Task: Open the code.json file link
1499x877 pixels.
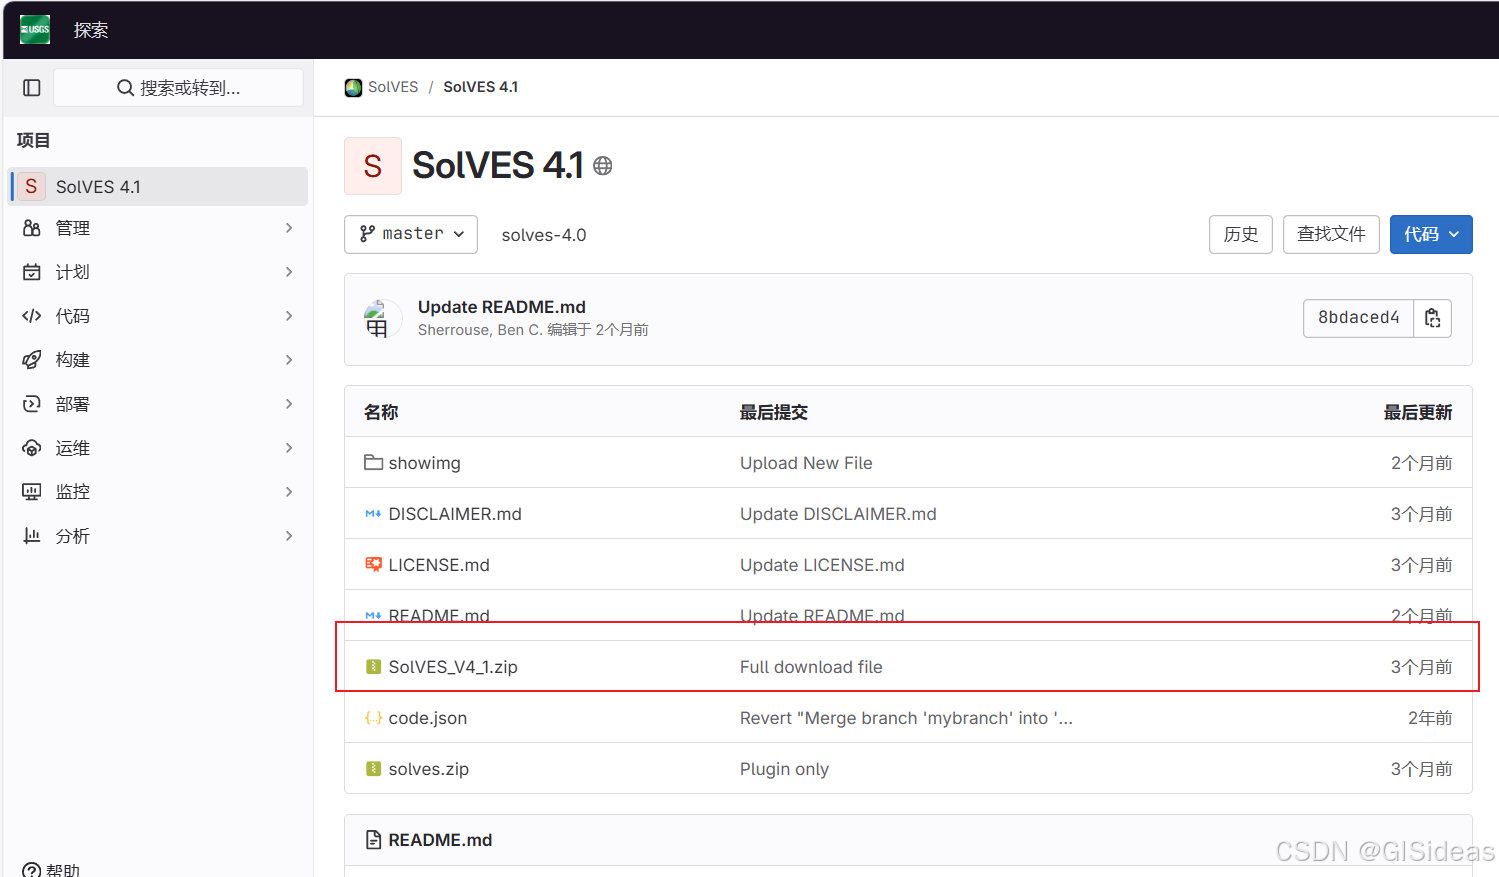Action: coord(428,718)
